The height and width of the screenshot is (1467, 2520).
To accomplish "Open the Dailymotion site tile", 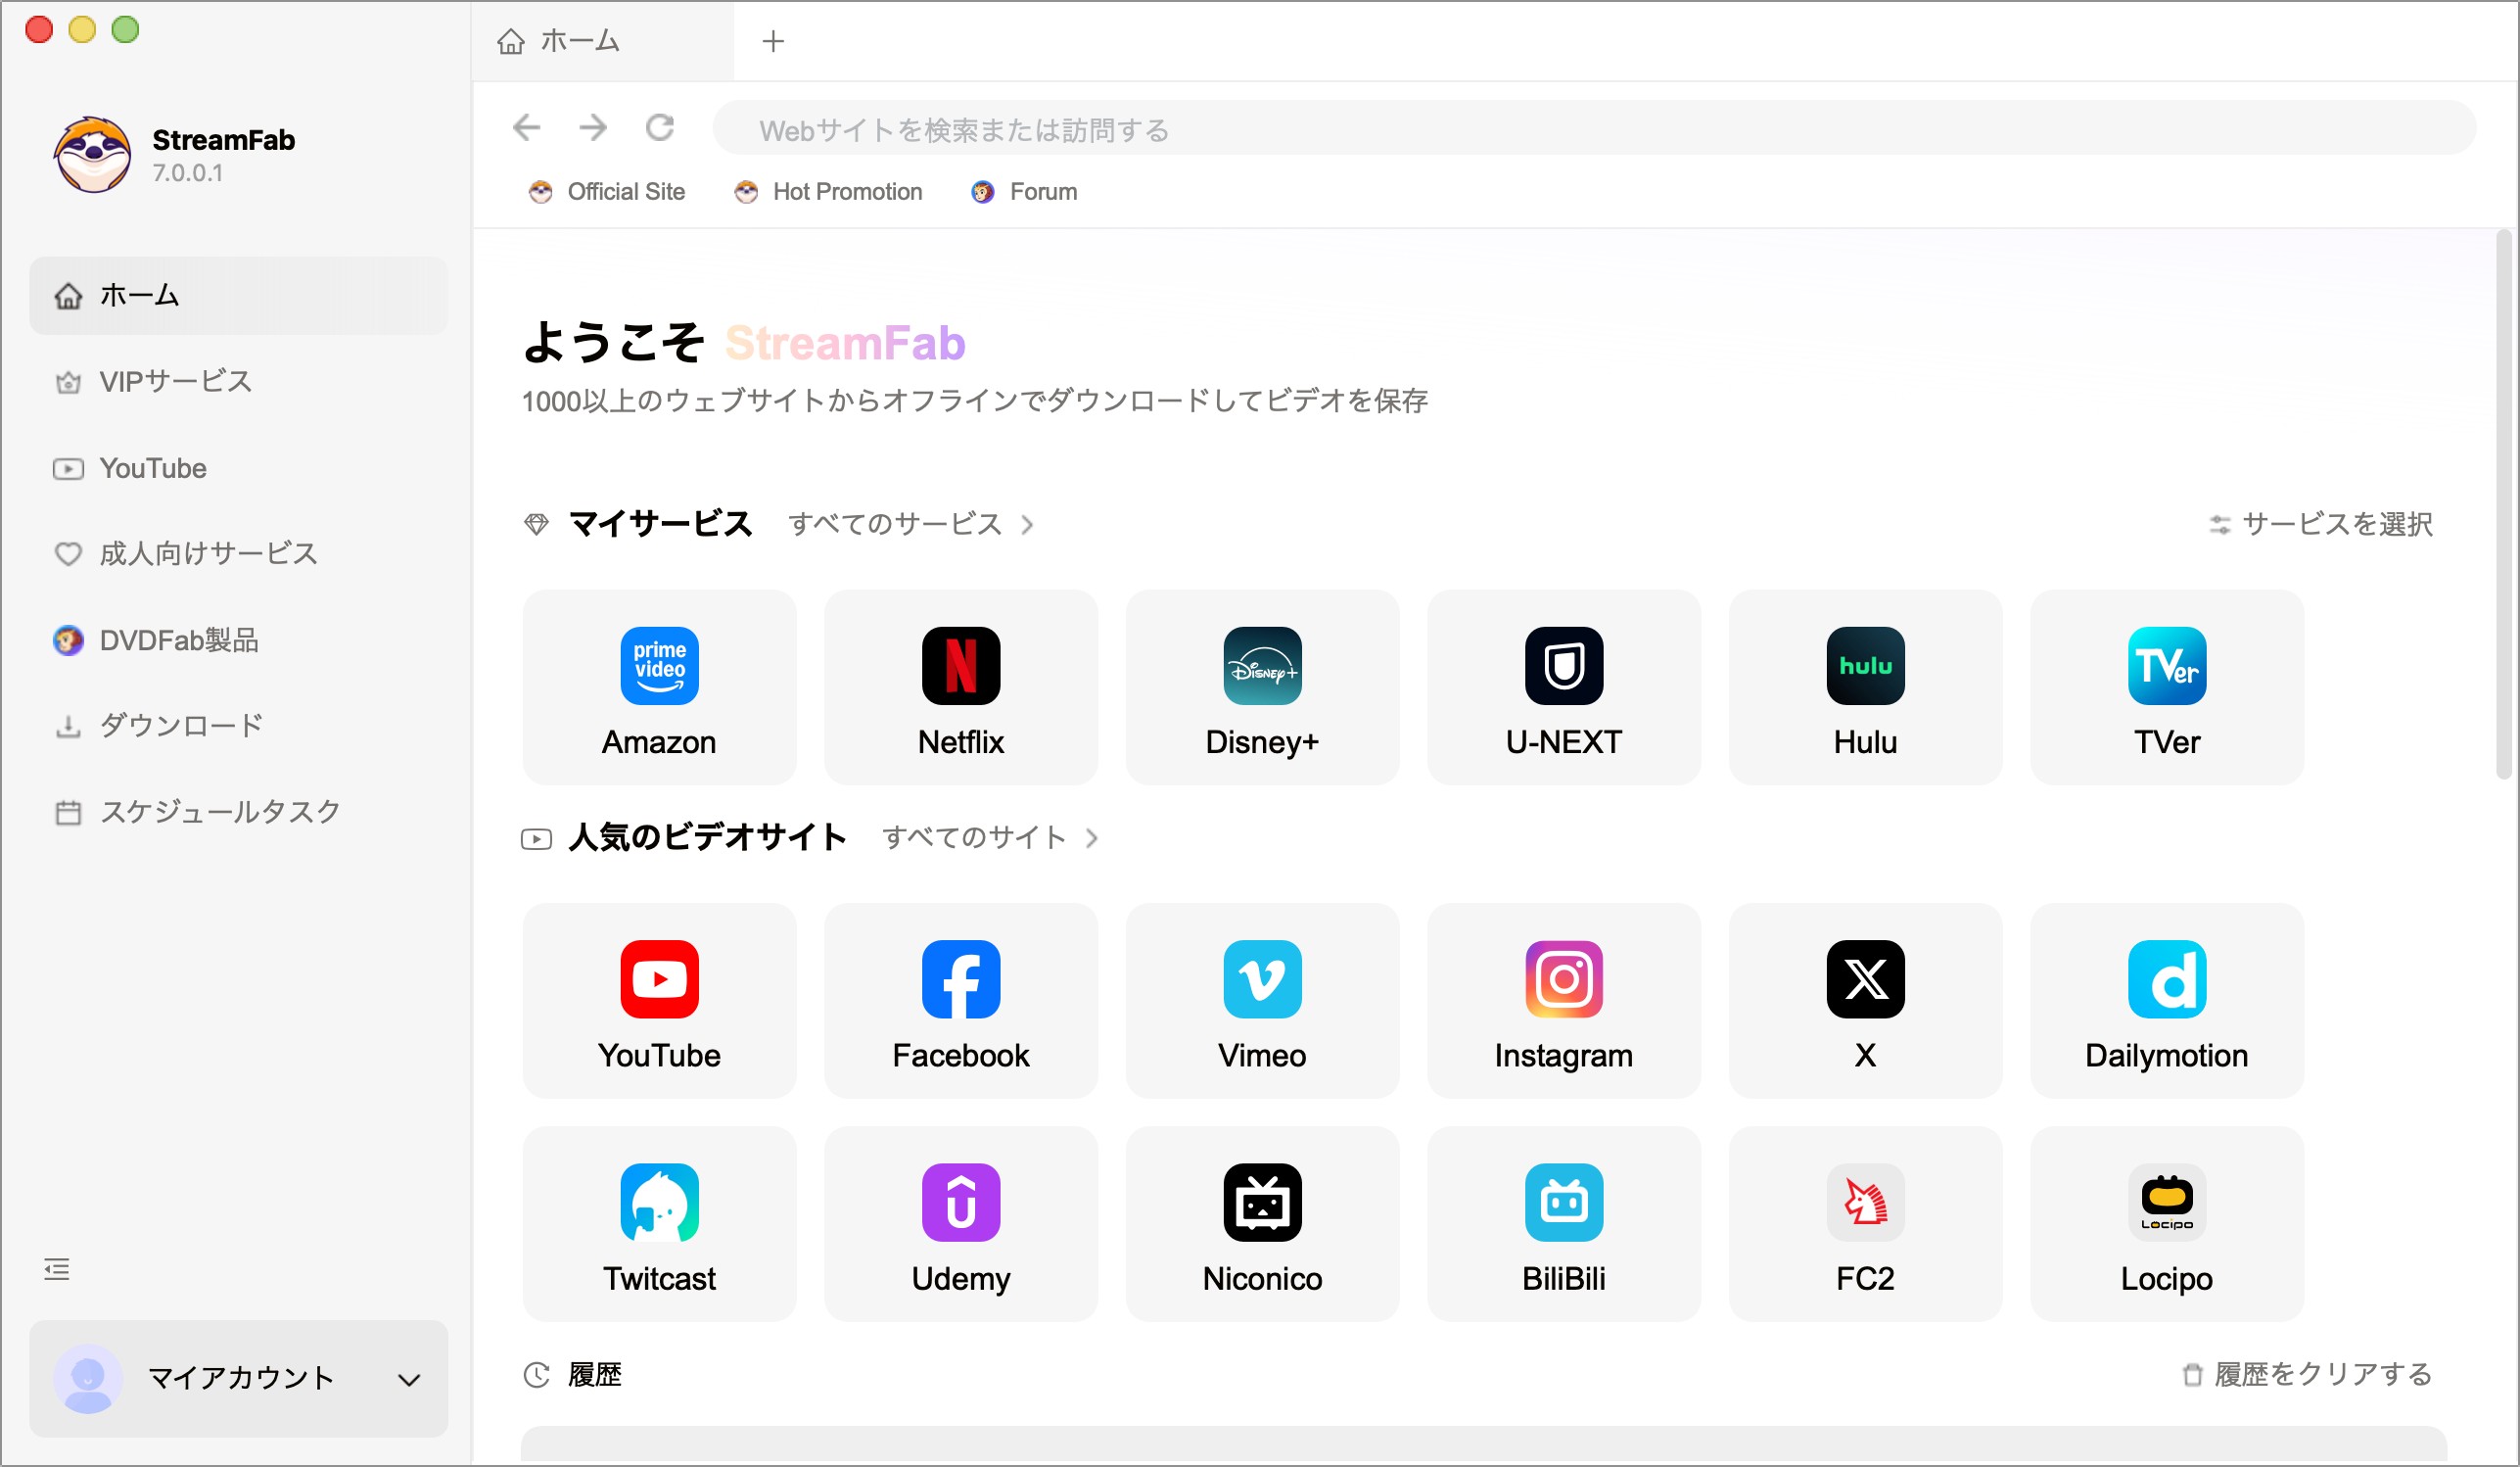I will coord(2165,1001).
